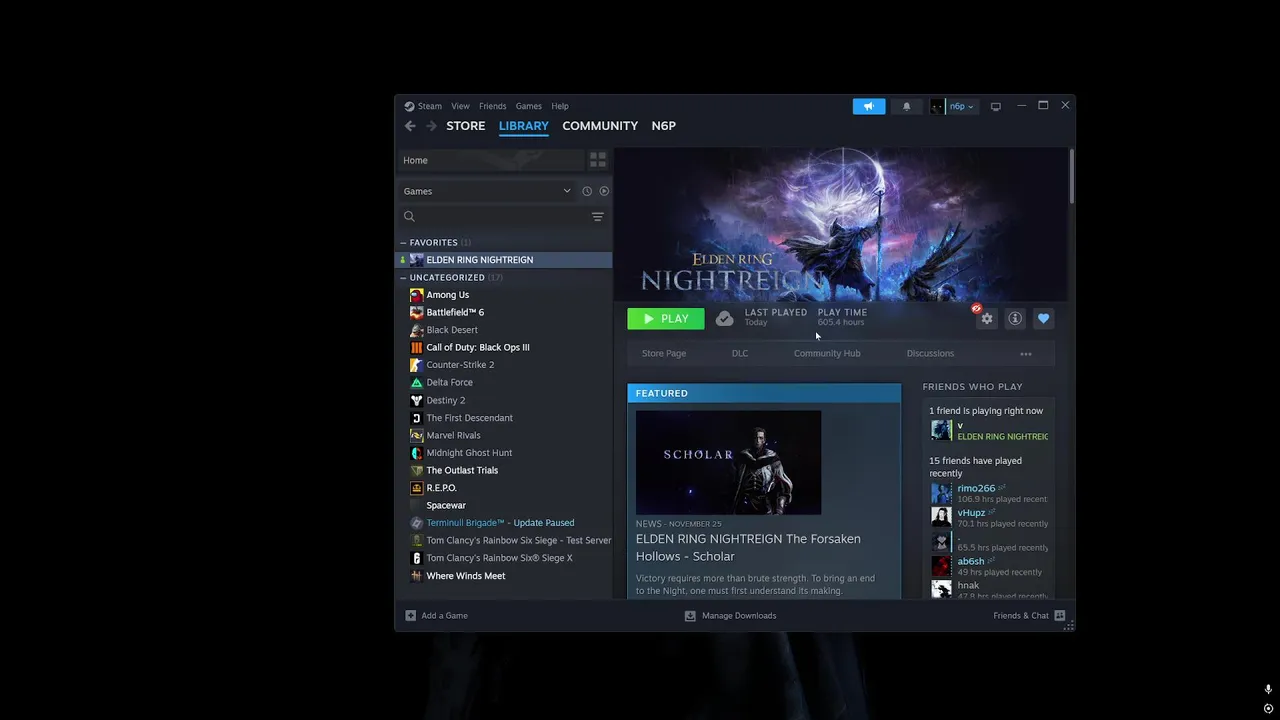The height and width of the screenshot is (720, 1280).
Task: Open the notifications bell
Action: 907,106
